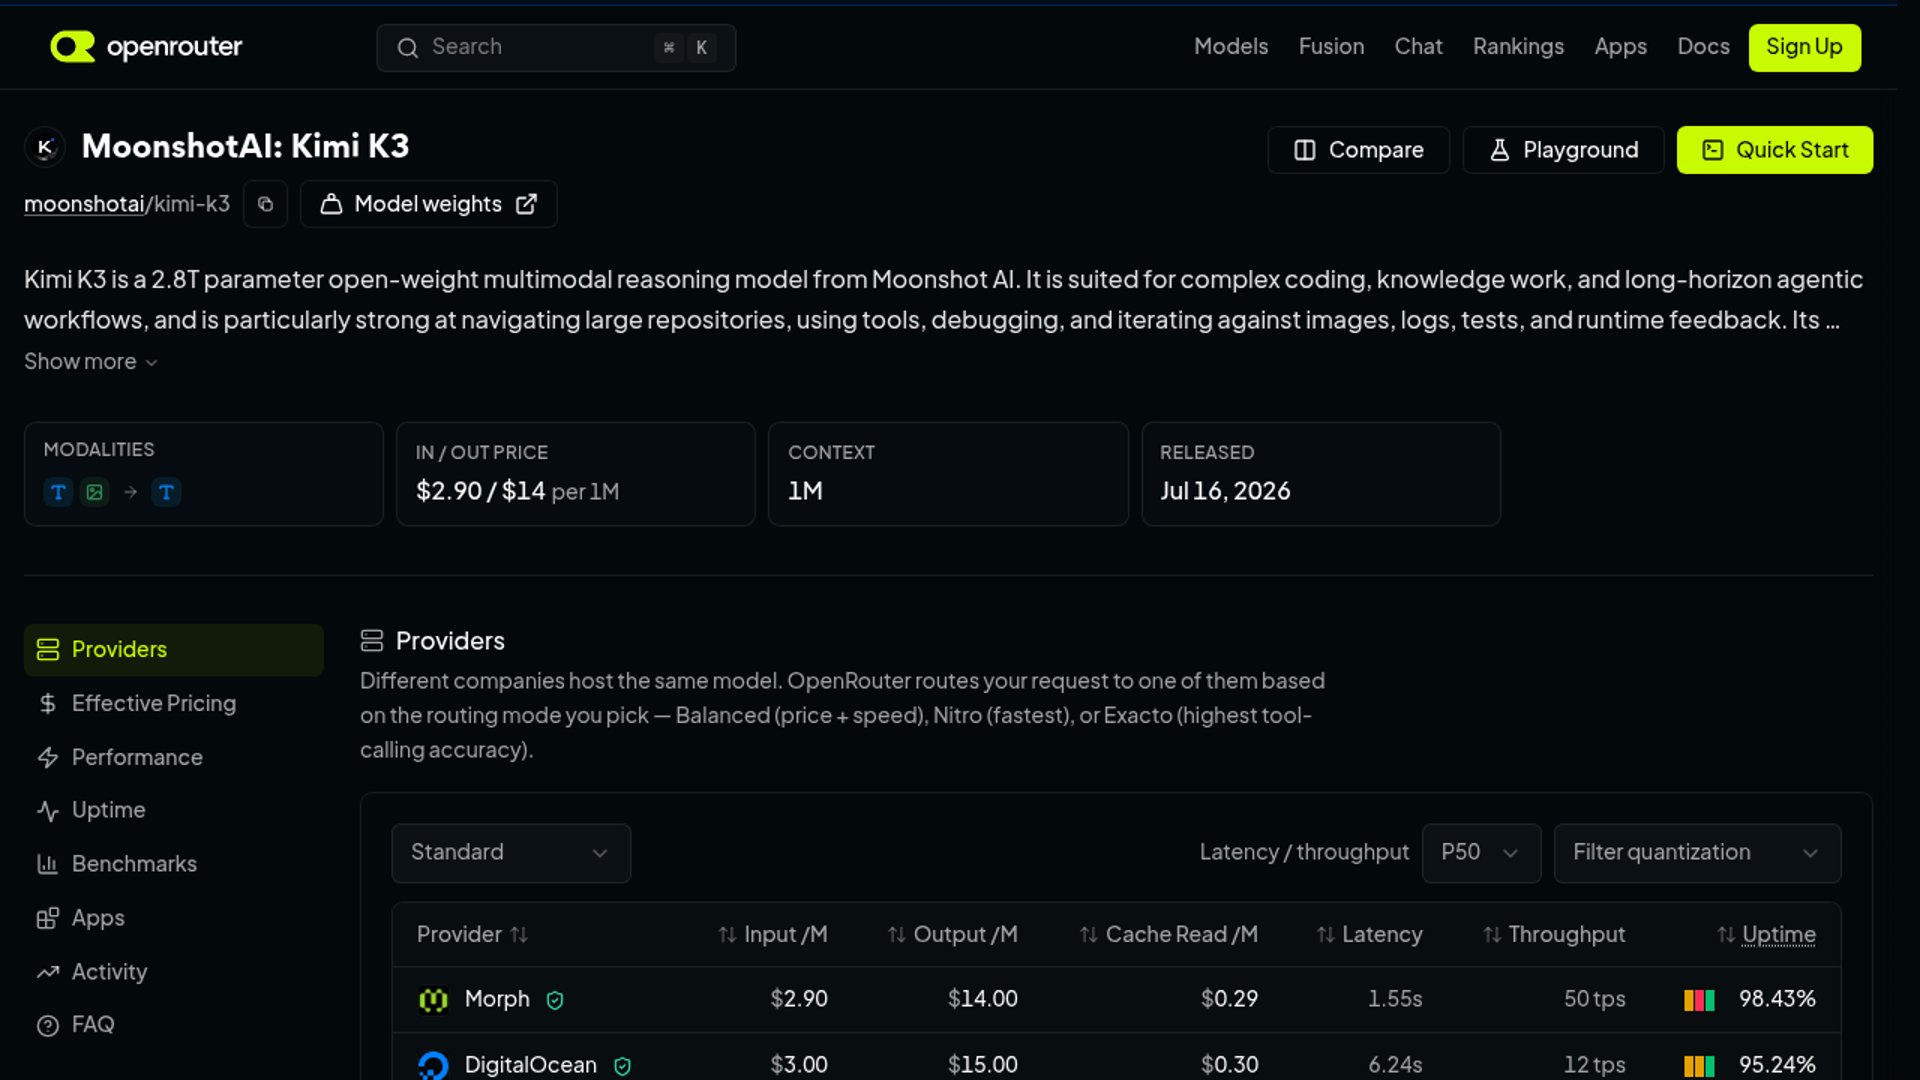Open Chat in the top navigation
The width and height of the screenshot is (1920, 1080).
coord(1418,47)
